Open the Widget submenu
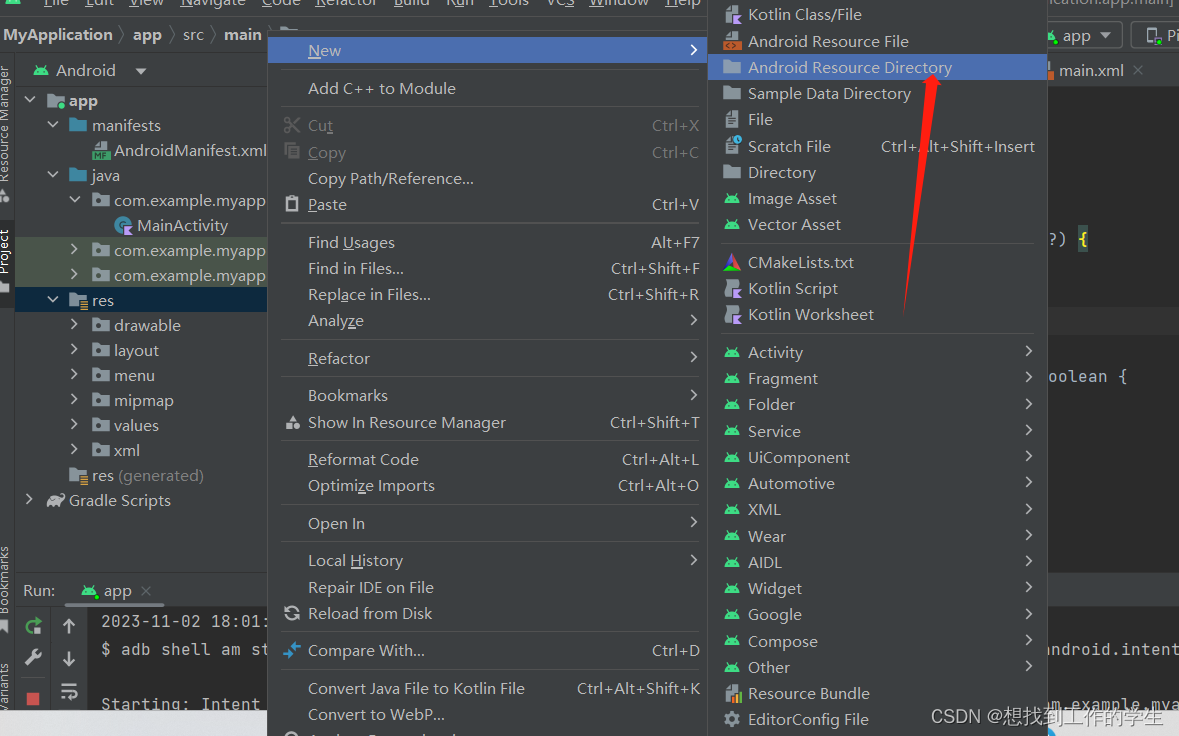This screenshot has height=736, width=1179. coord(877,589)
